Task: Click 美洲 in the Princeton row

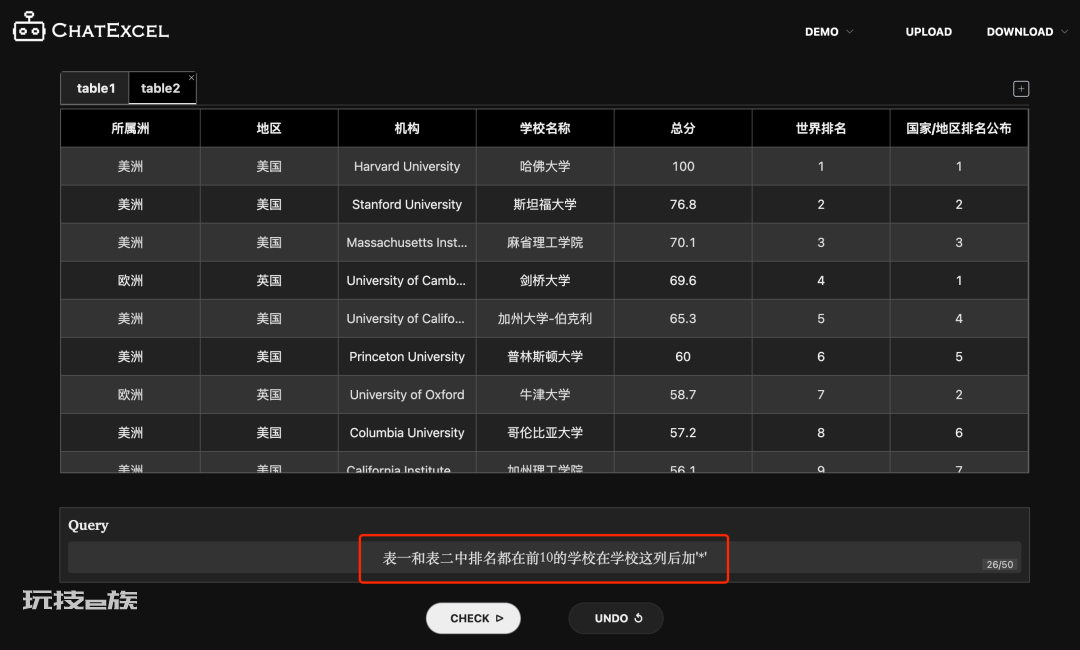Action: (x=130, y=357)
